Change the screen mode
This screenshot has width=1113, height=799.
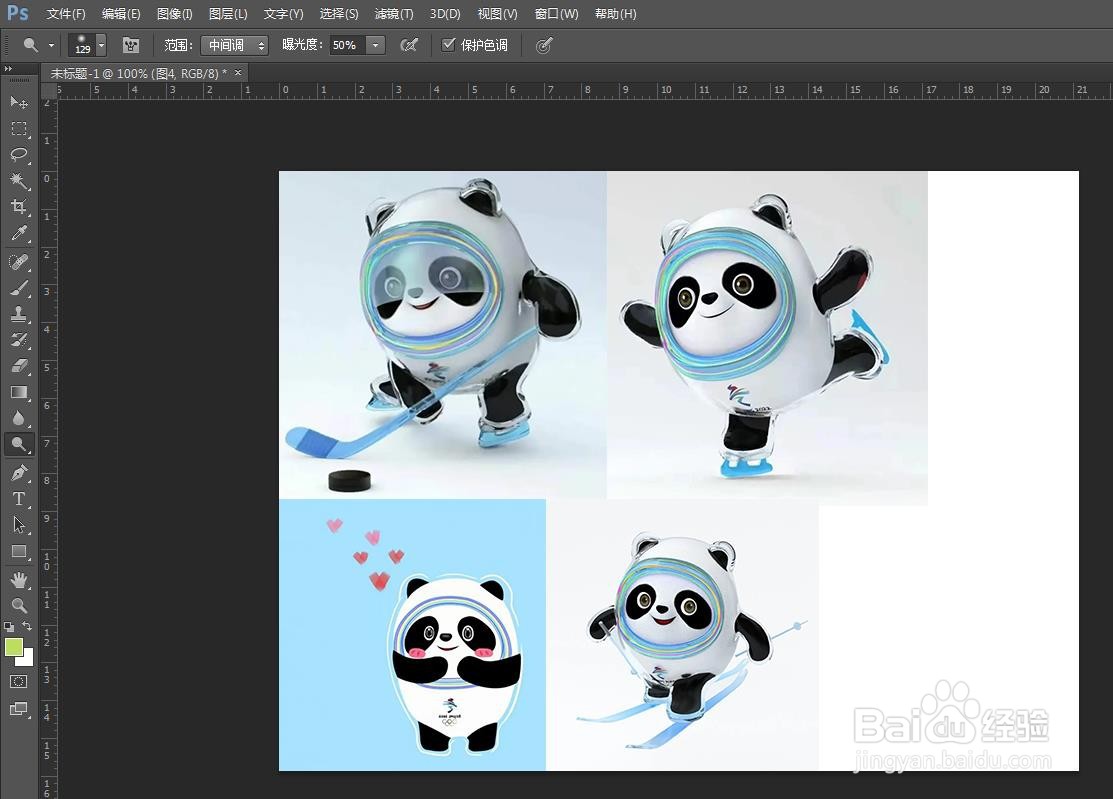tap(19, 709)
